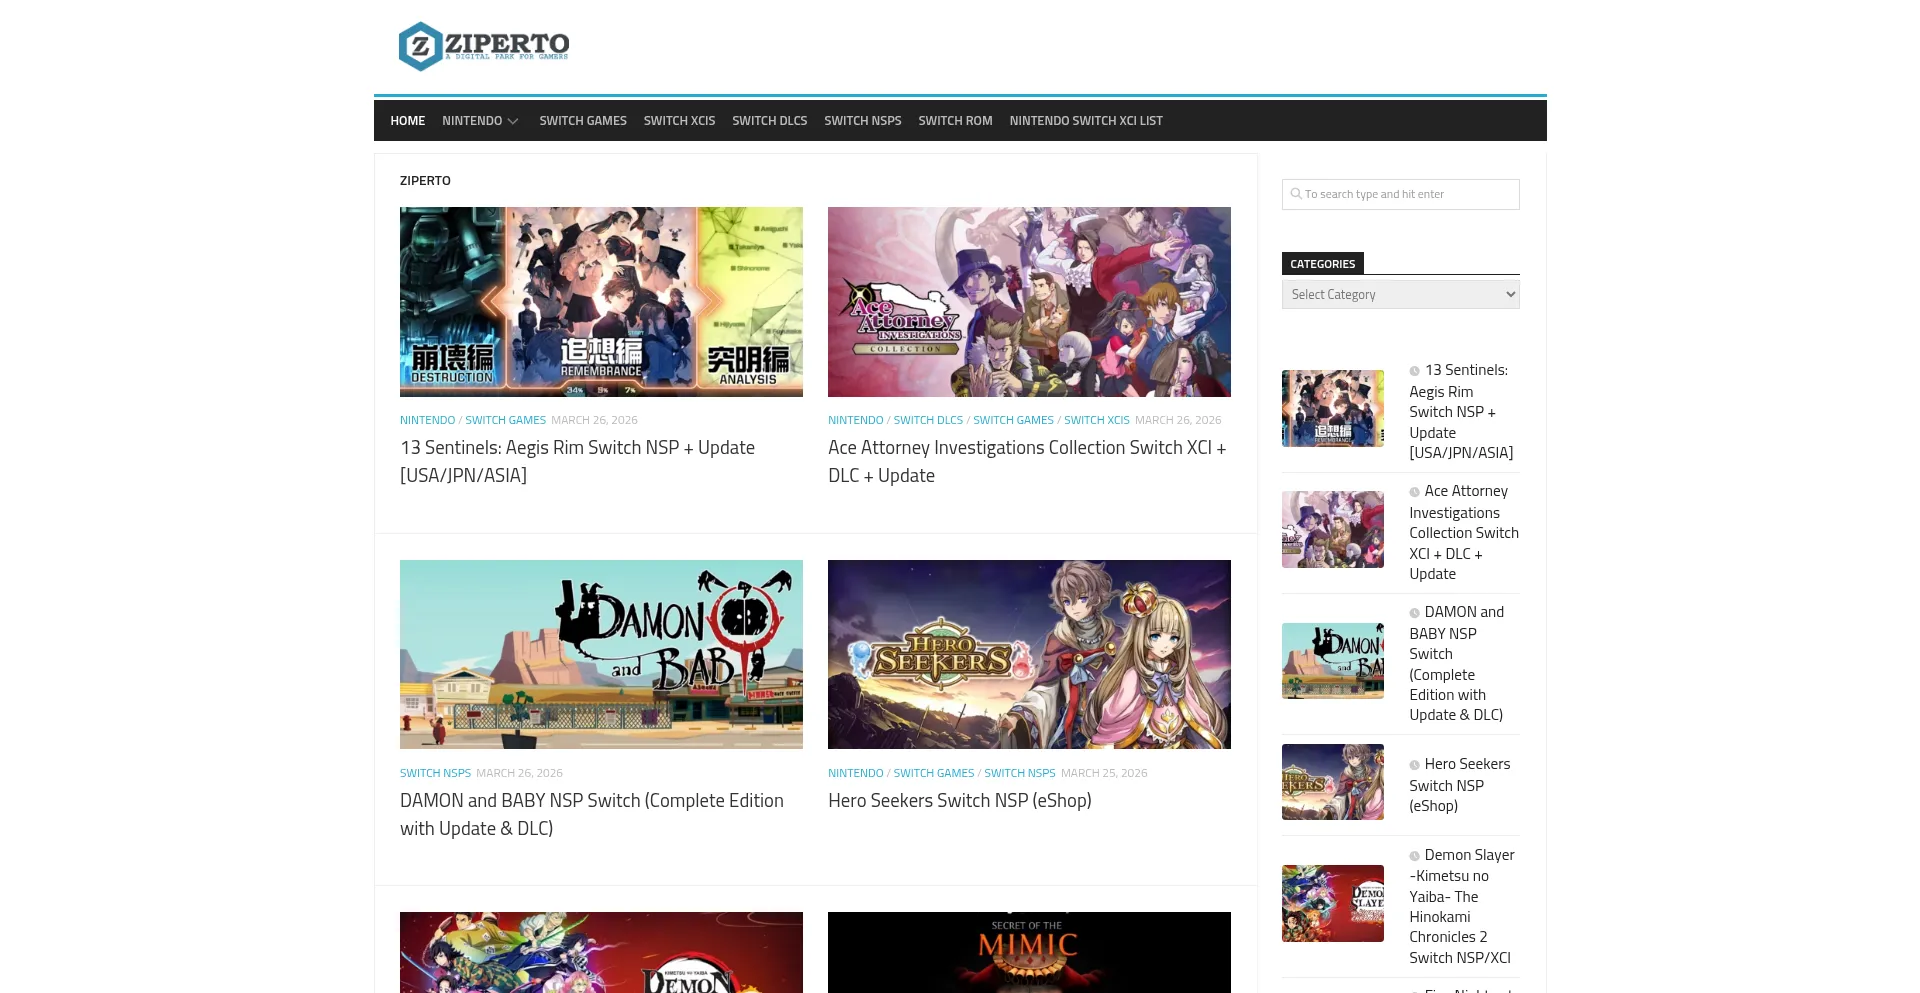Click Switch Games tag under Ace Attorney post

click(1013, 420)
